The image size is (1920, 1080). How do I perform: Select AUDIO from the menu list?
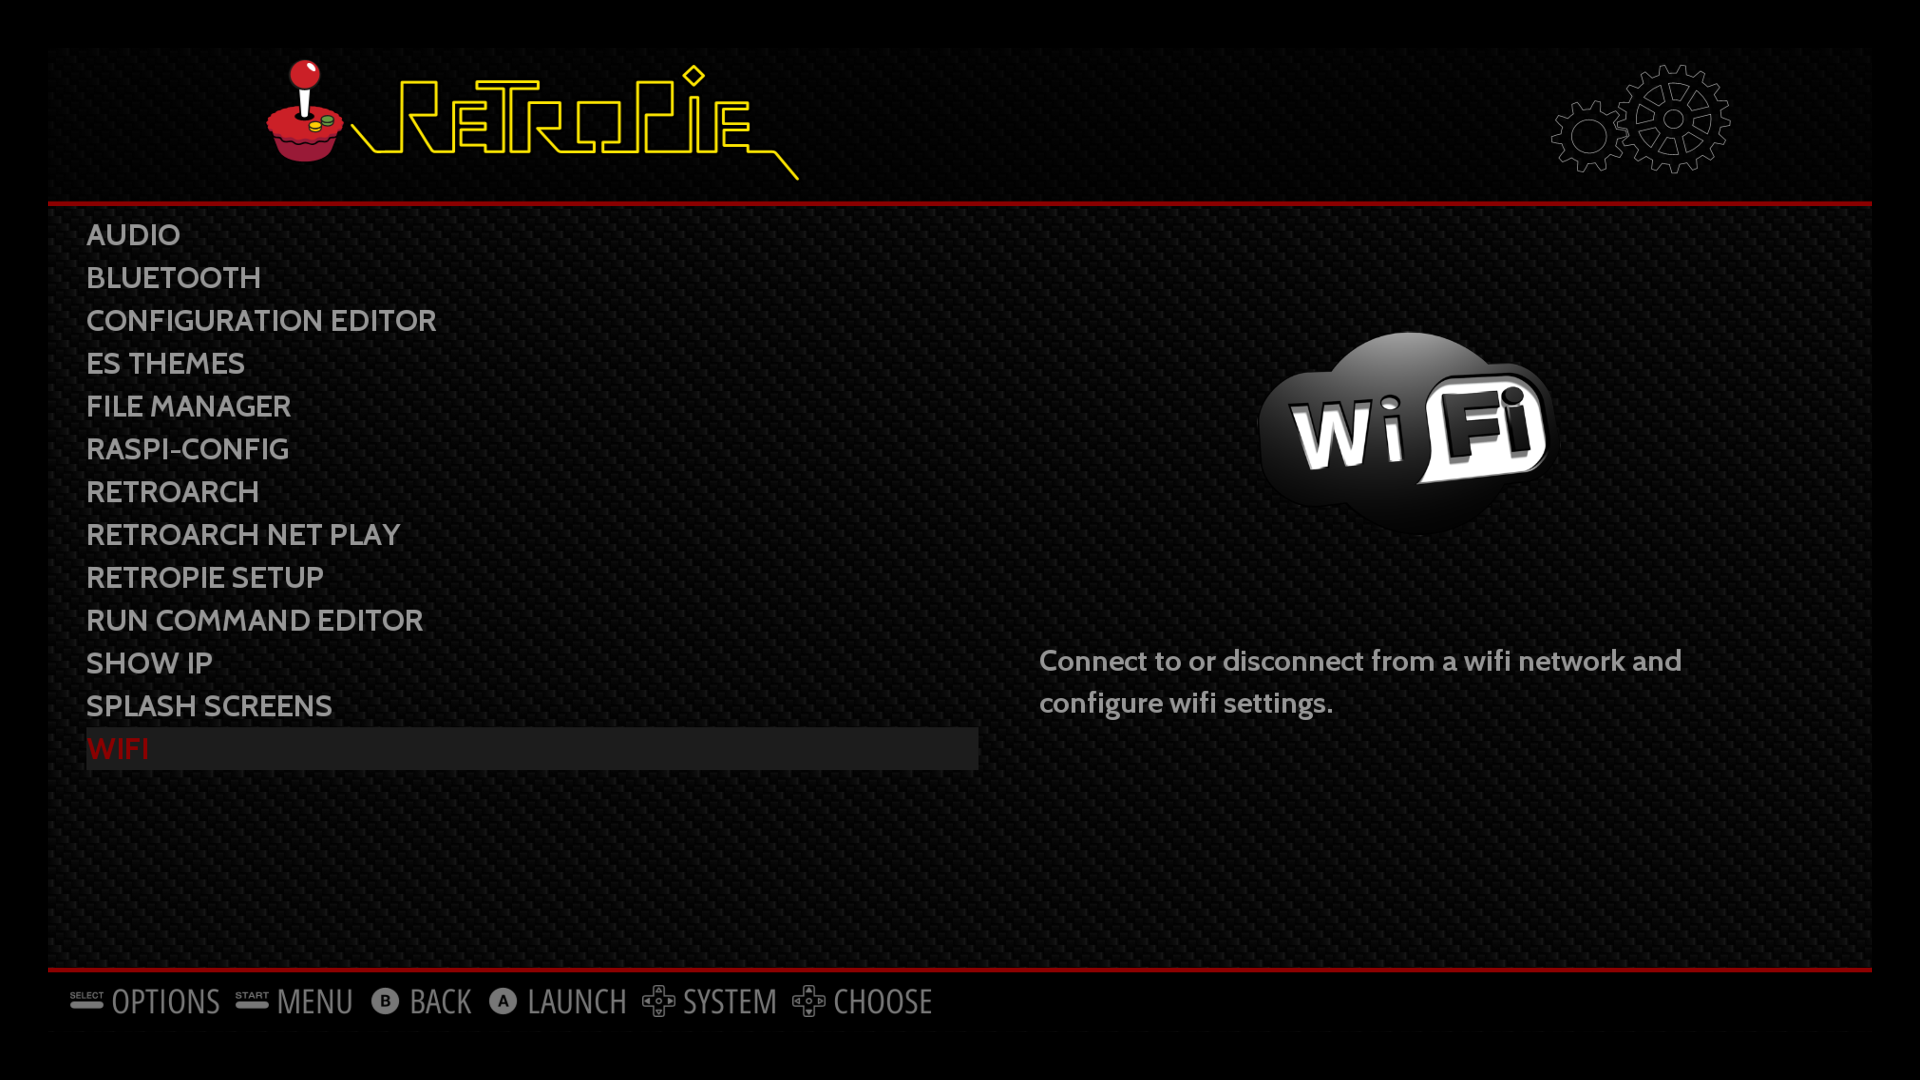coord(133,233)
